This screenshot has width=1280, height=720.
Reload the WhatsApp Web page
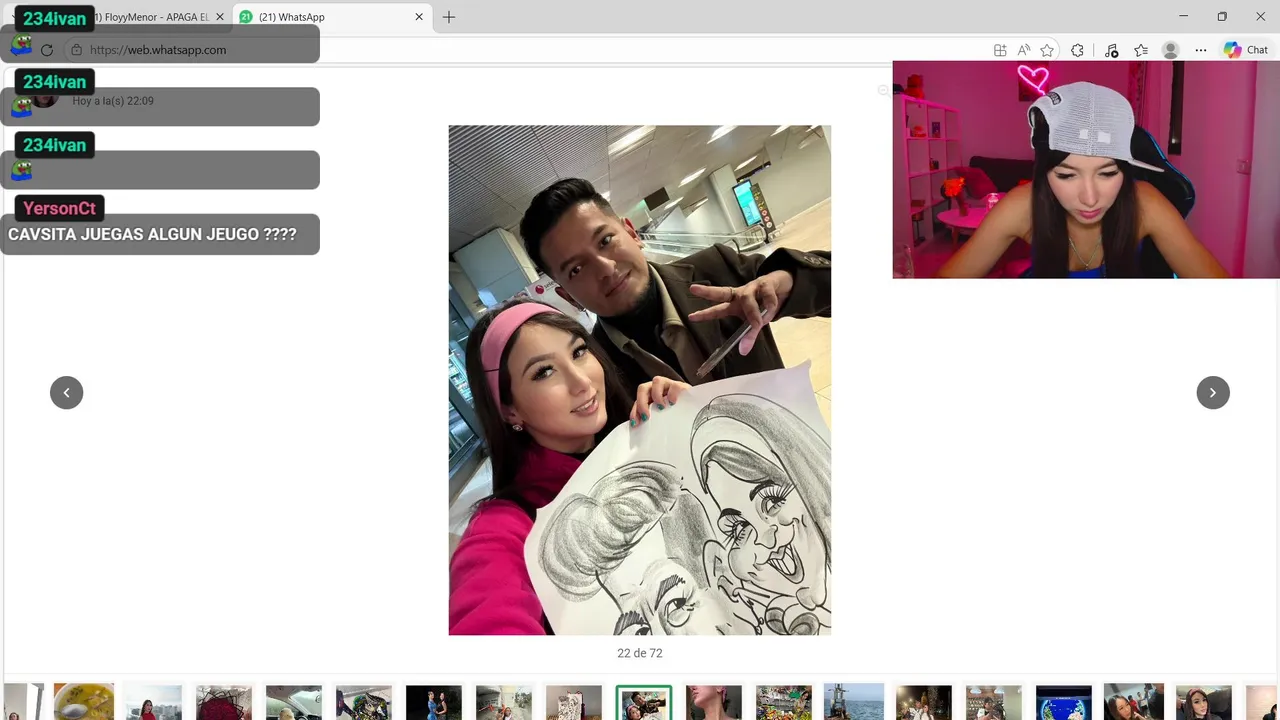47,50
